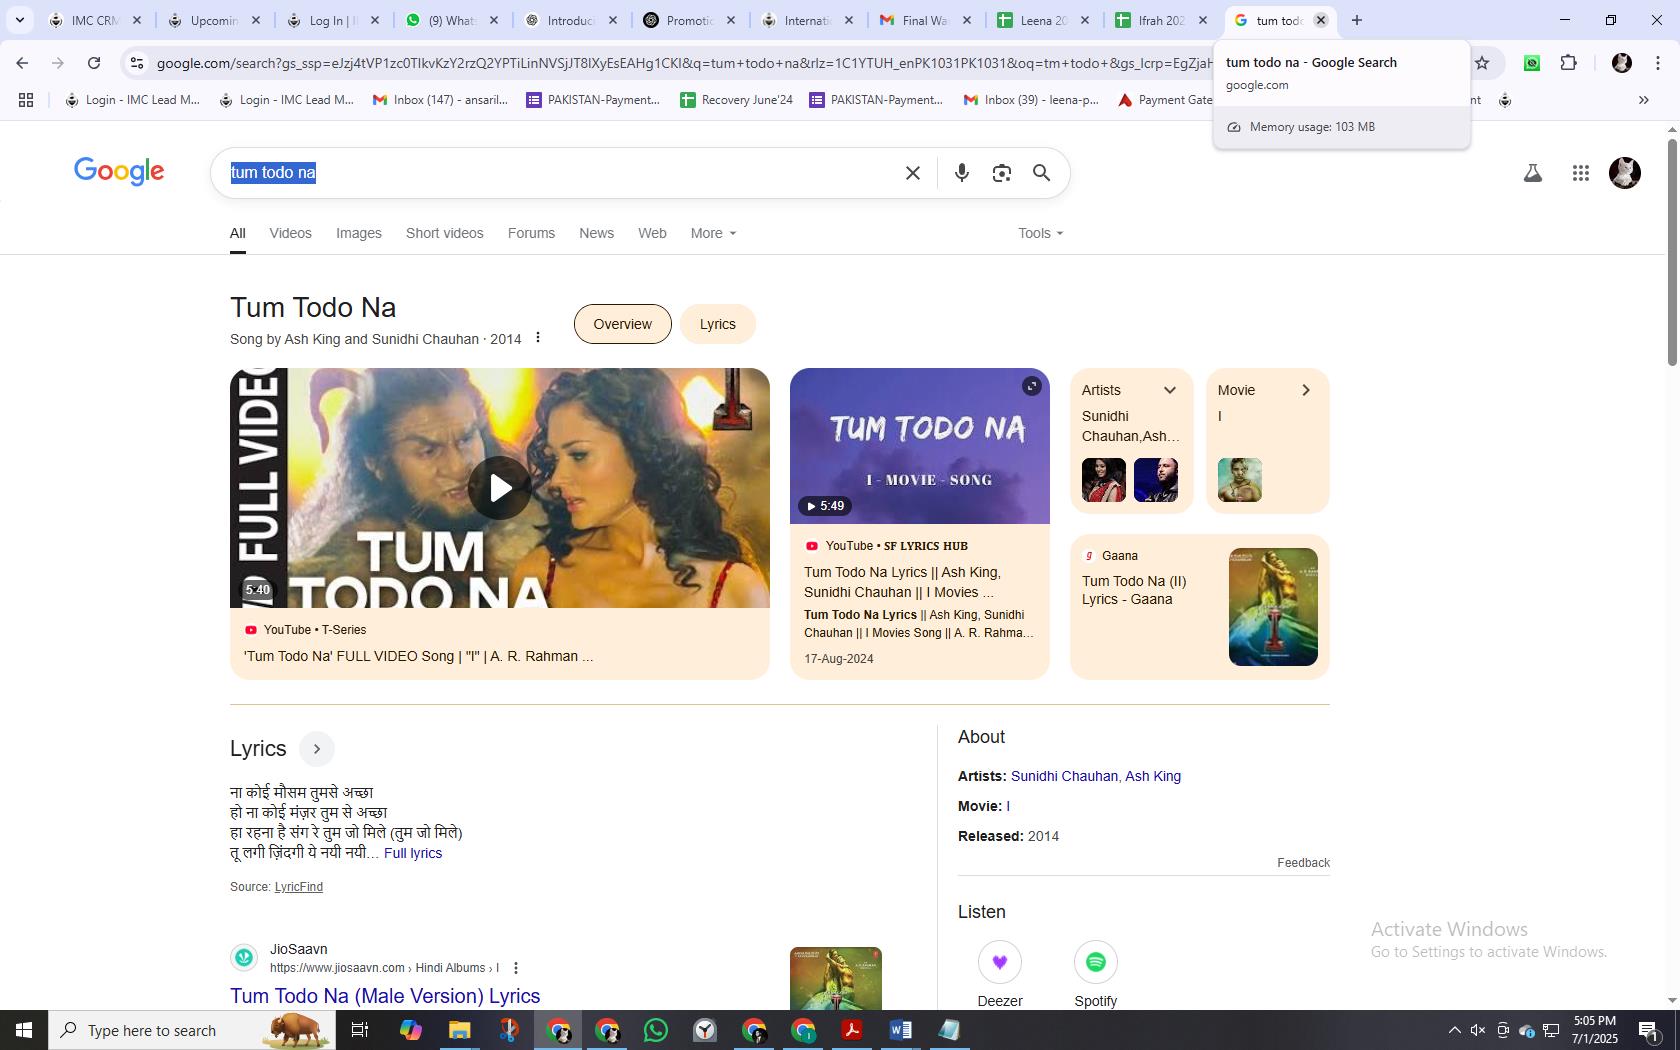Expand the Artists card
The height and width of the screenshot is (1050, 1680).
click(1169, 390)
